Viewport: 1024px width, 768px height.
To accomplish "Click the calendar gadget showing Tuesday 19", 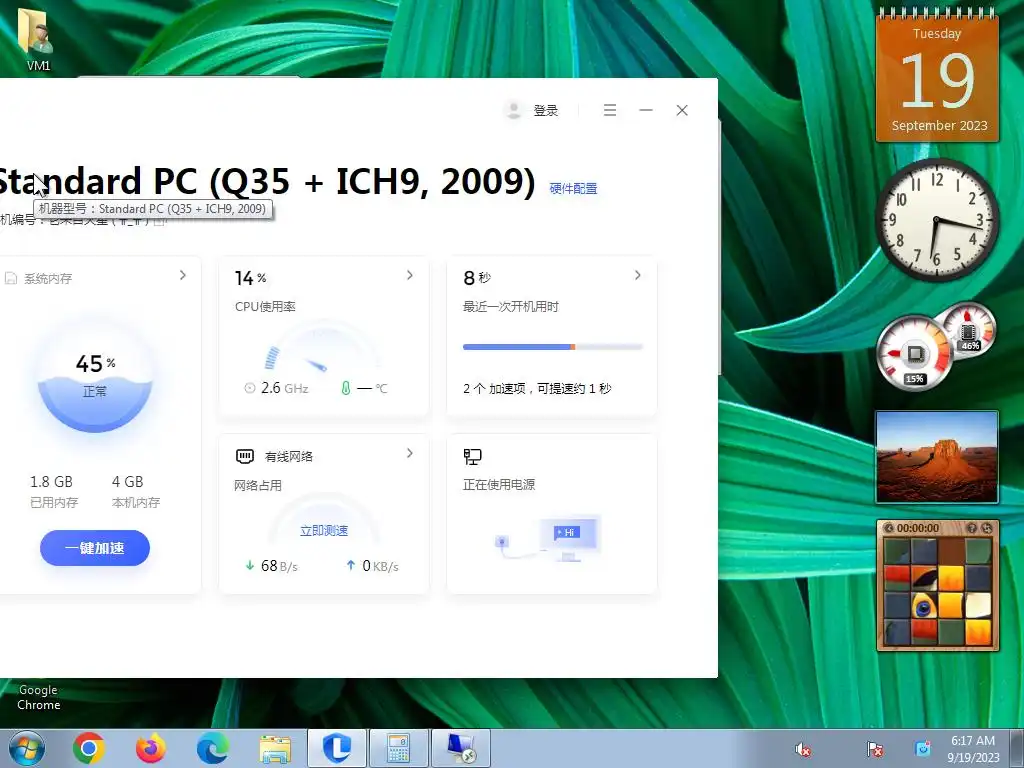I will [x=937, y=76].
